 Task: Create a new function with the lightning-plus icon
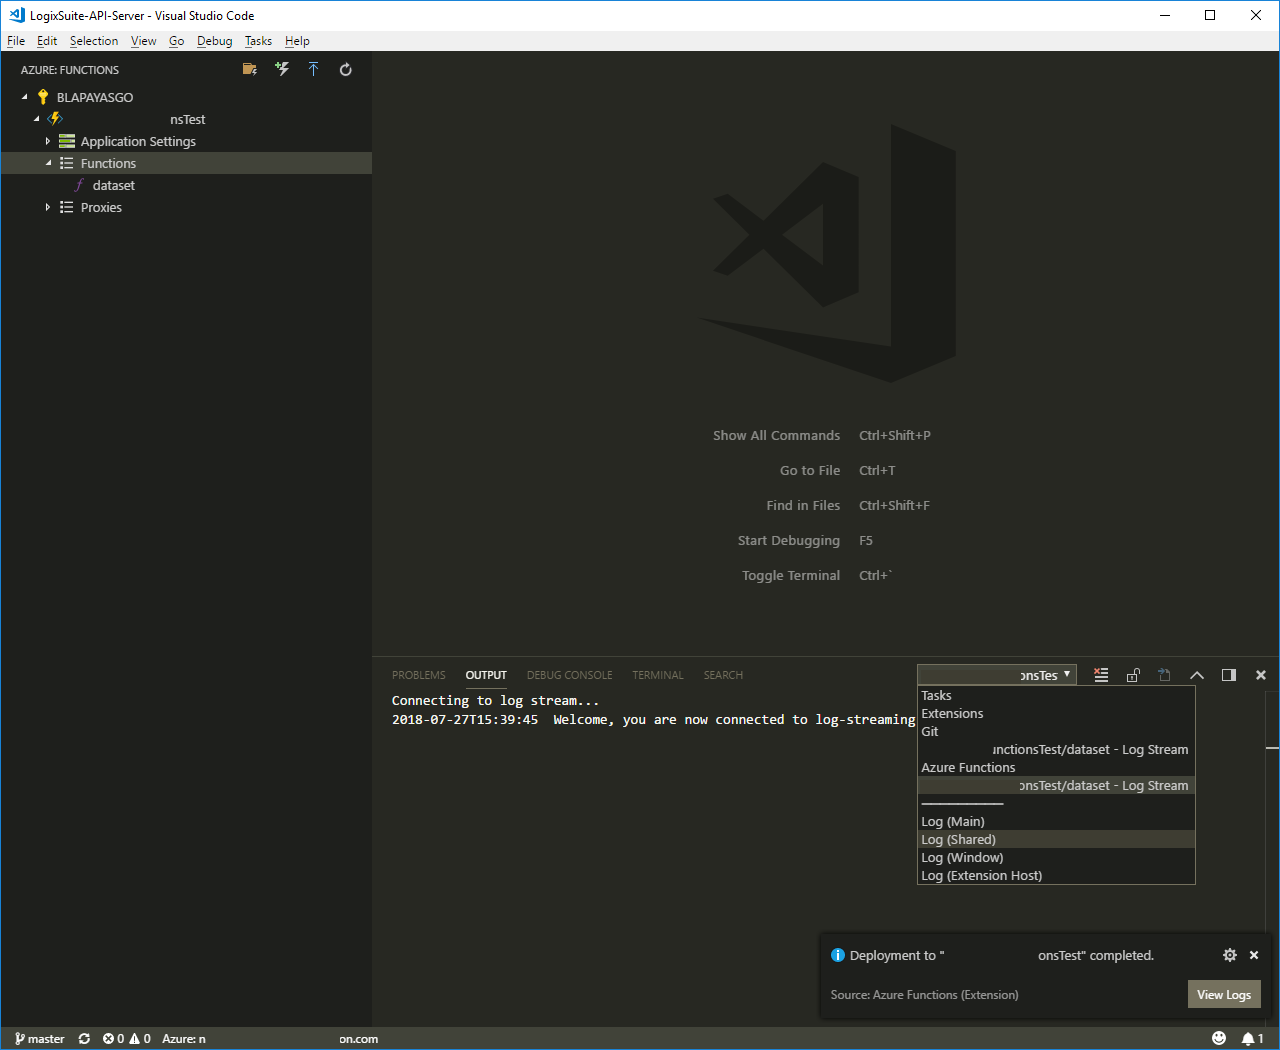pyautogui.click(x=281, y=69)
